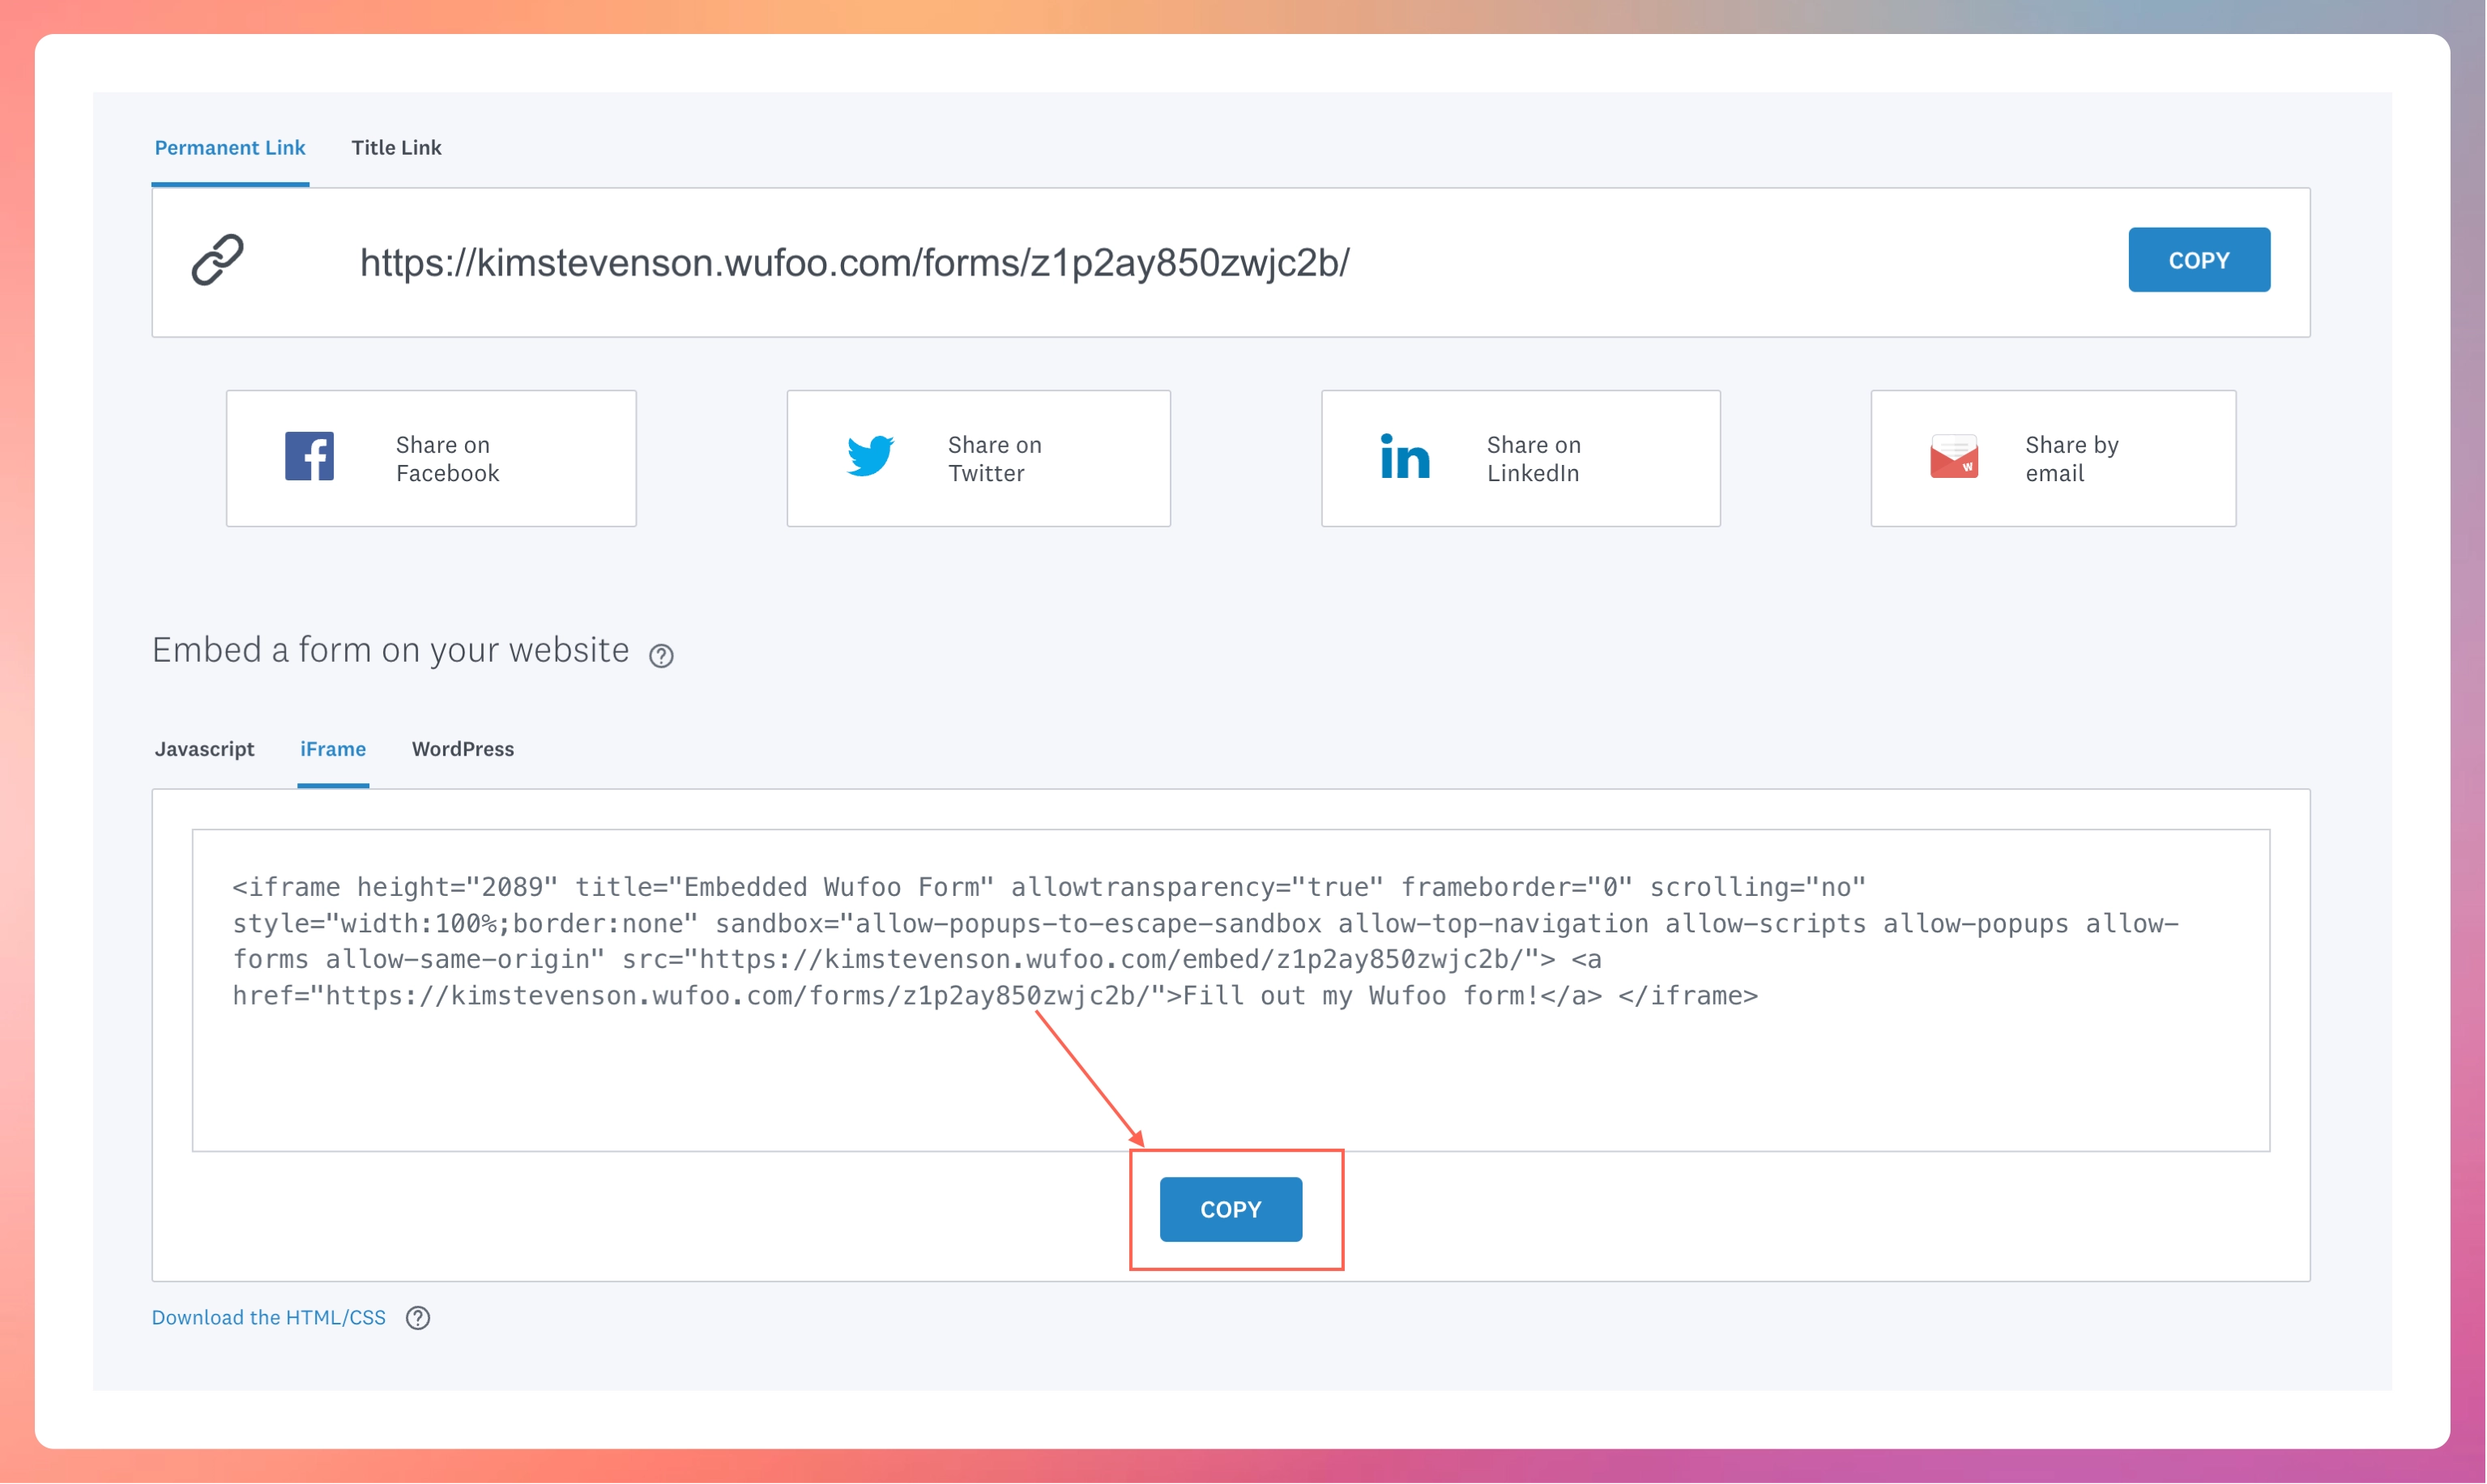Viewport: 2487px width, 1484px height.
Task: Share the form on Facebook
Action: [x=431, y=458]
